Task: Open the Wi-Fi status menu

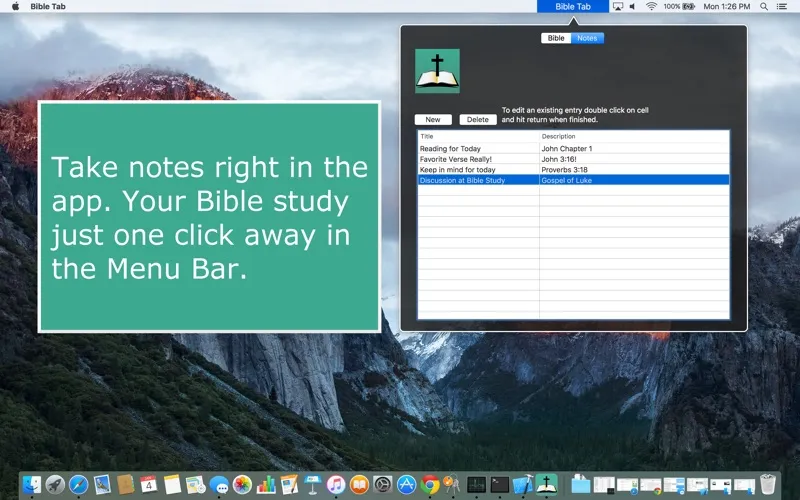Action: (x=651, y=7)
